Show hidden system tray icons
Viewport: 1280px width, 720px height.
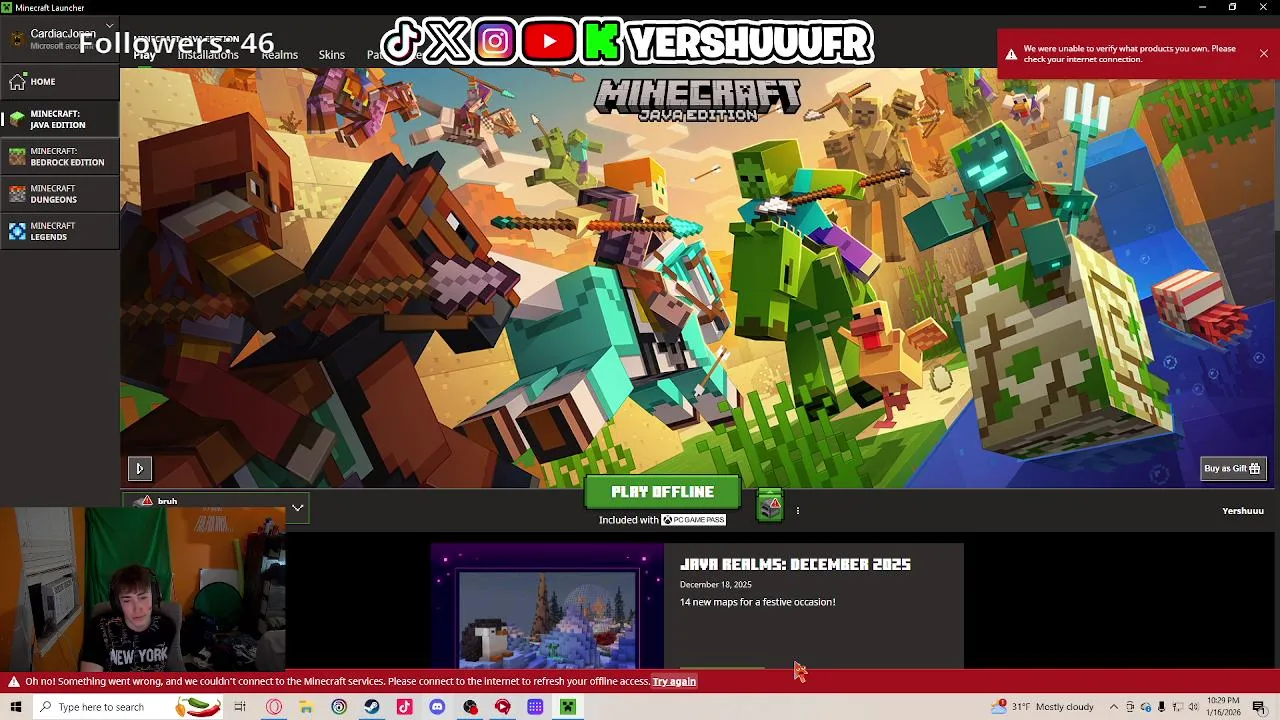(1113, 707)
